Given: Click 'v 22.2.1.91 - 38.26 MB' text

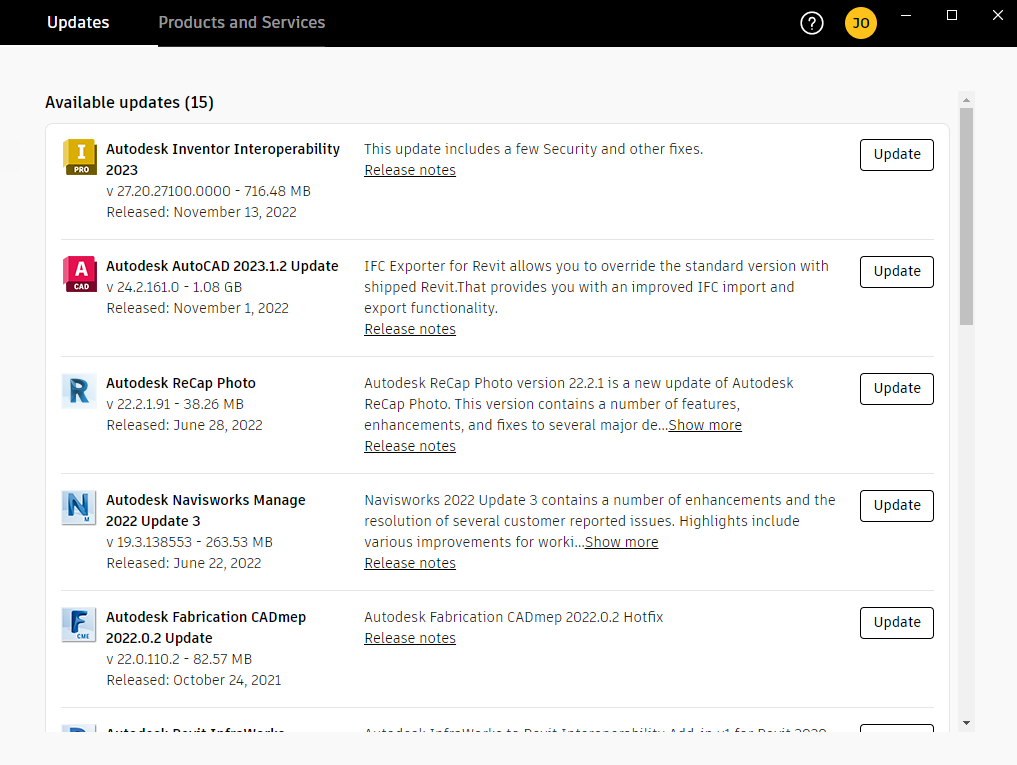Looking at the screenshot, I should (175, 404).
